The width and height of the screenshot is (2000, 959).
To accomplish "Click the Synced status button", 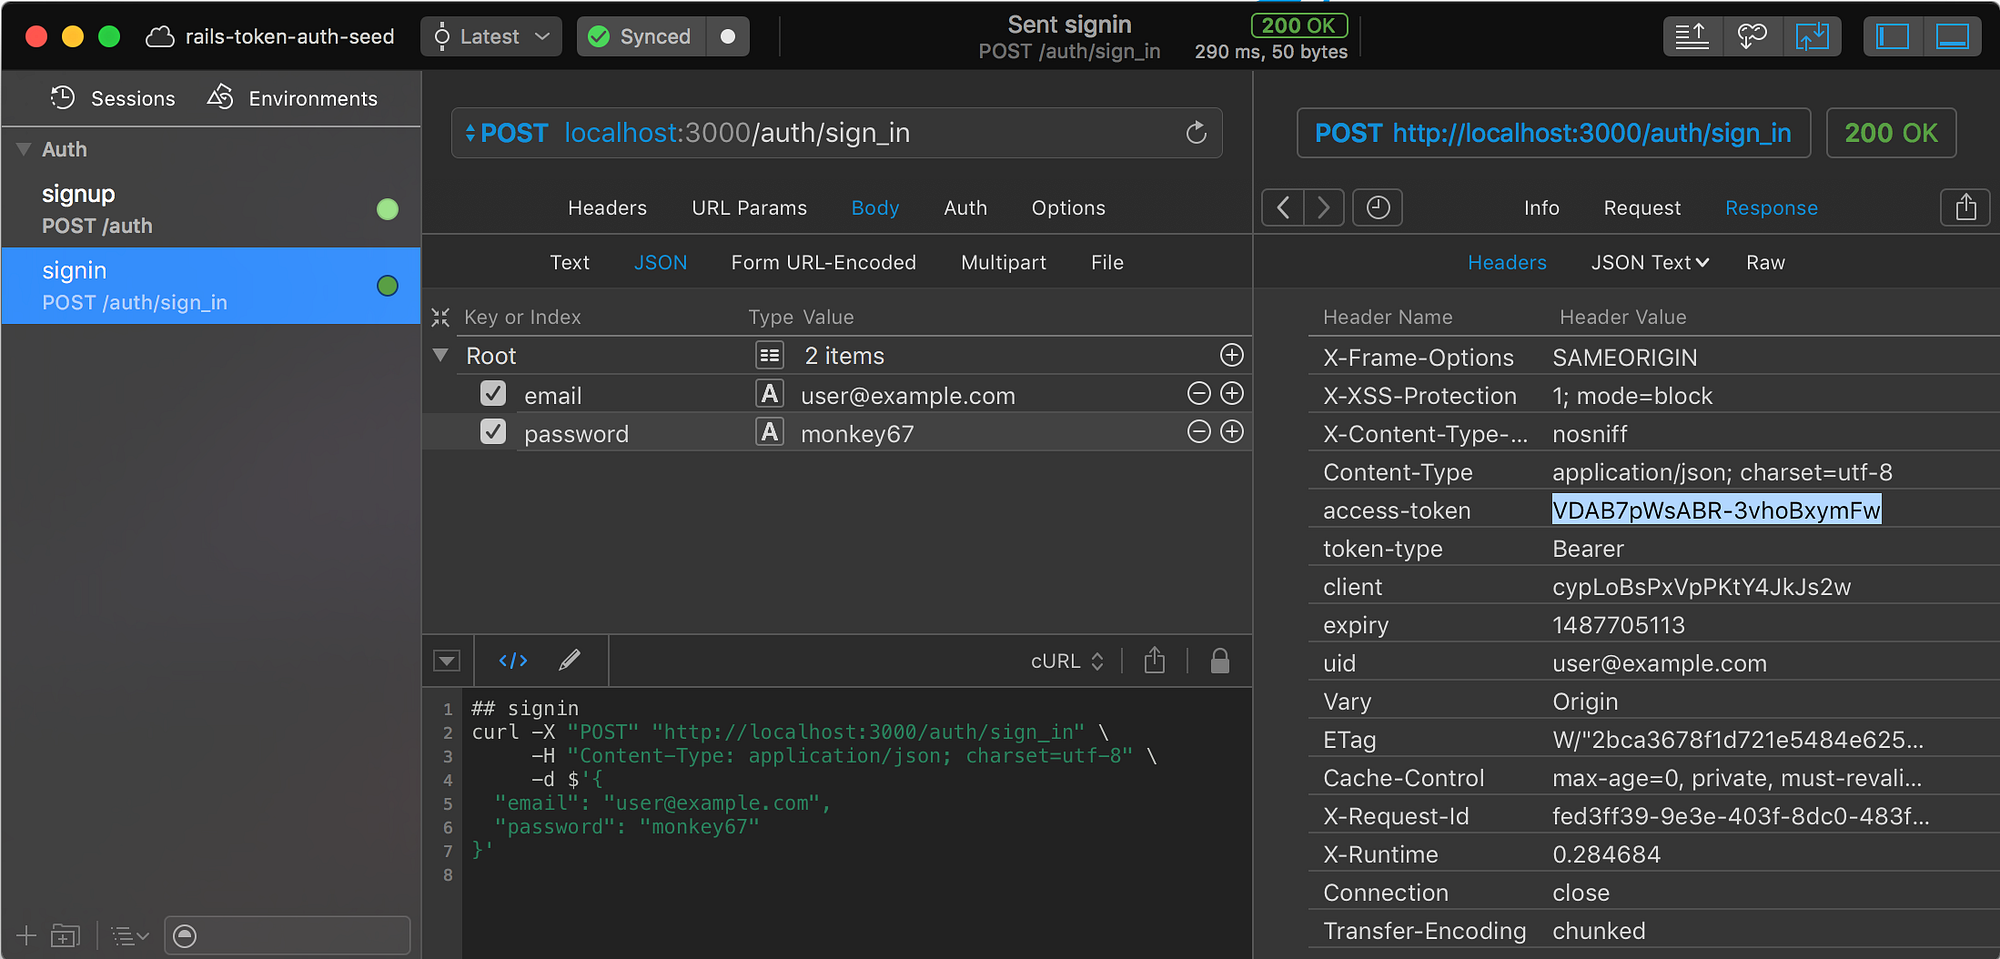I will 641,37.
